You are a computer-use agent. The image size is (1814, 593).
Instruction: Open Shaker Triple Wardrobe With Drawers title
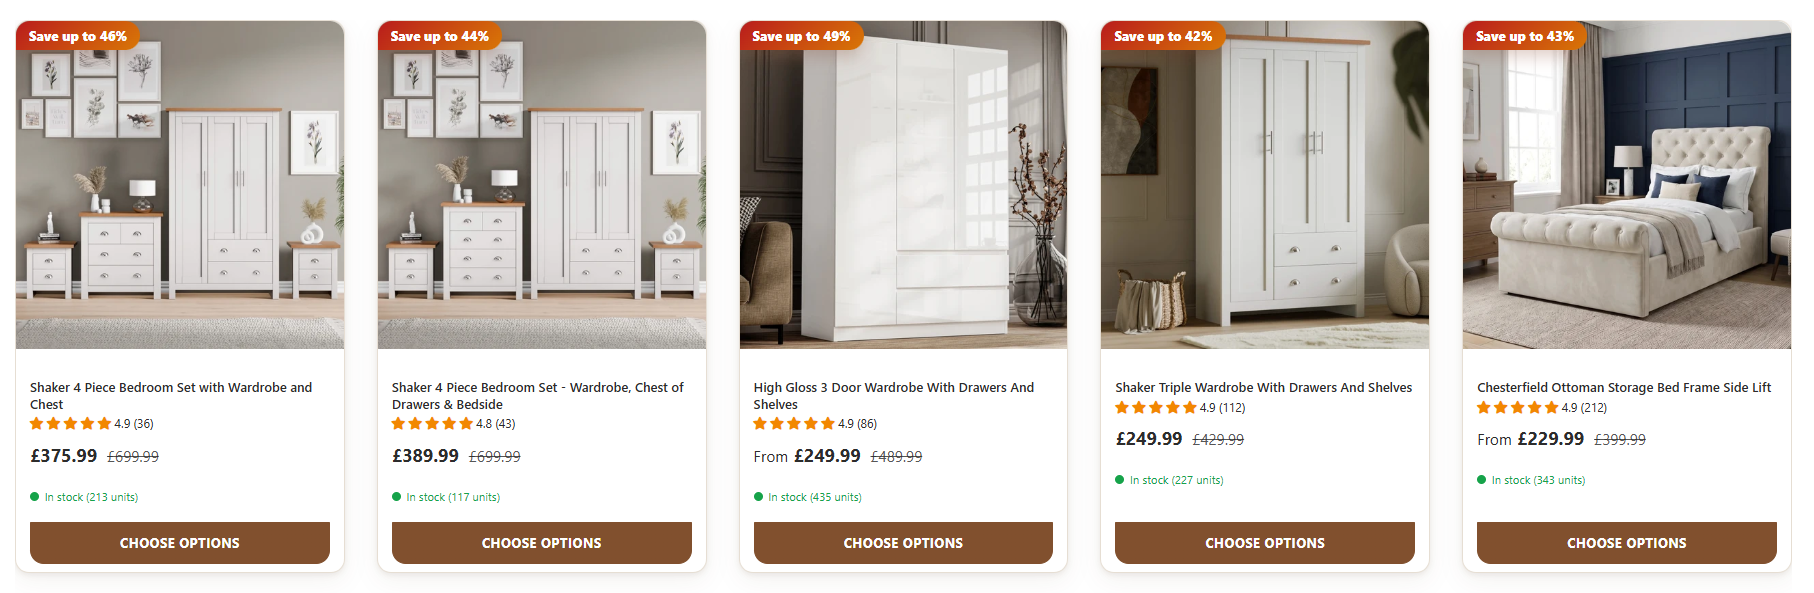pos(1264,388)
